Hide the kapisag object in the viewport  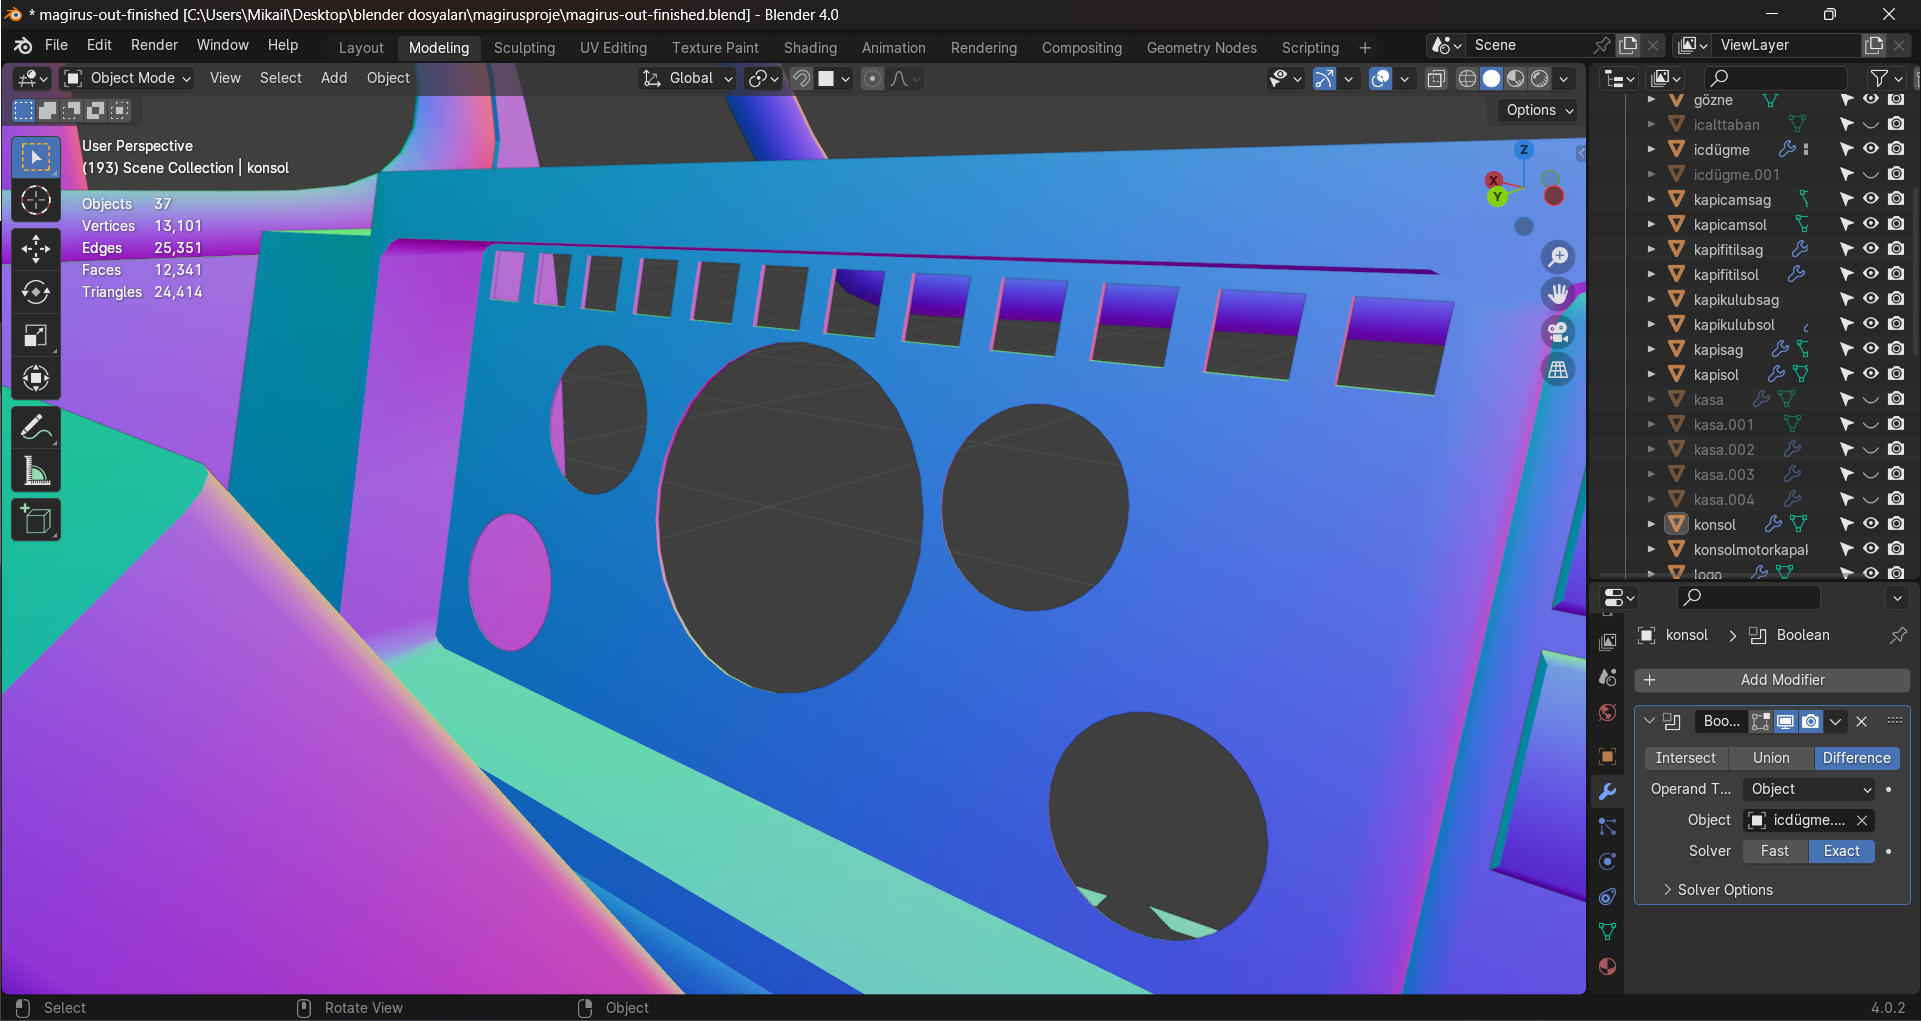tap(1870, 349)
